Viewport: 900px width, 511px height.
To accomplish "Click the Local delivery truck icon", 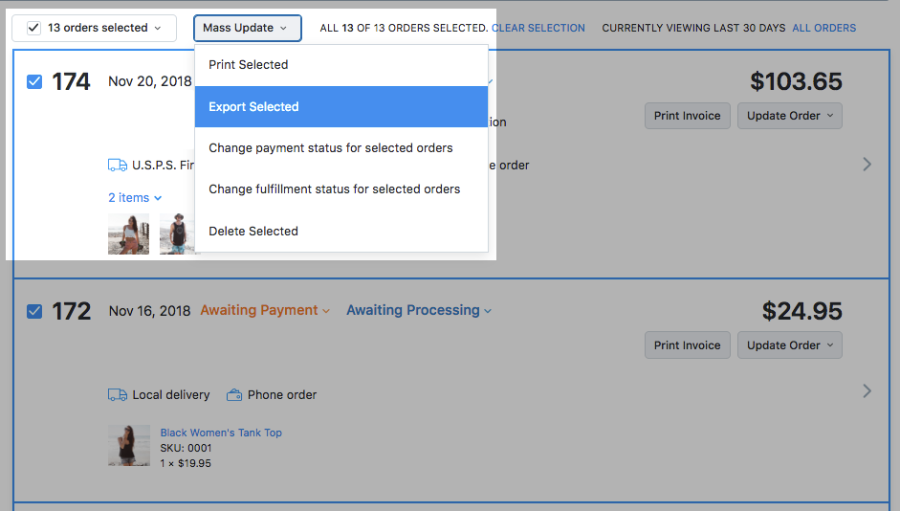I will coord(117,395).
